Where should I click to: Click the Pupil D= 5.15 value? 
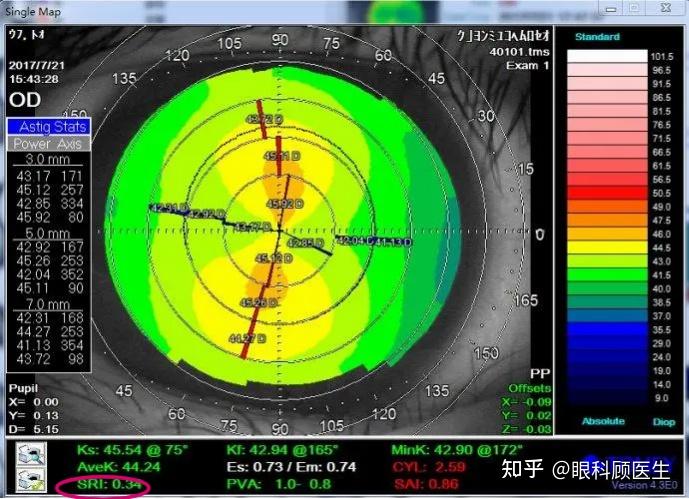tap(33, 429)
